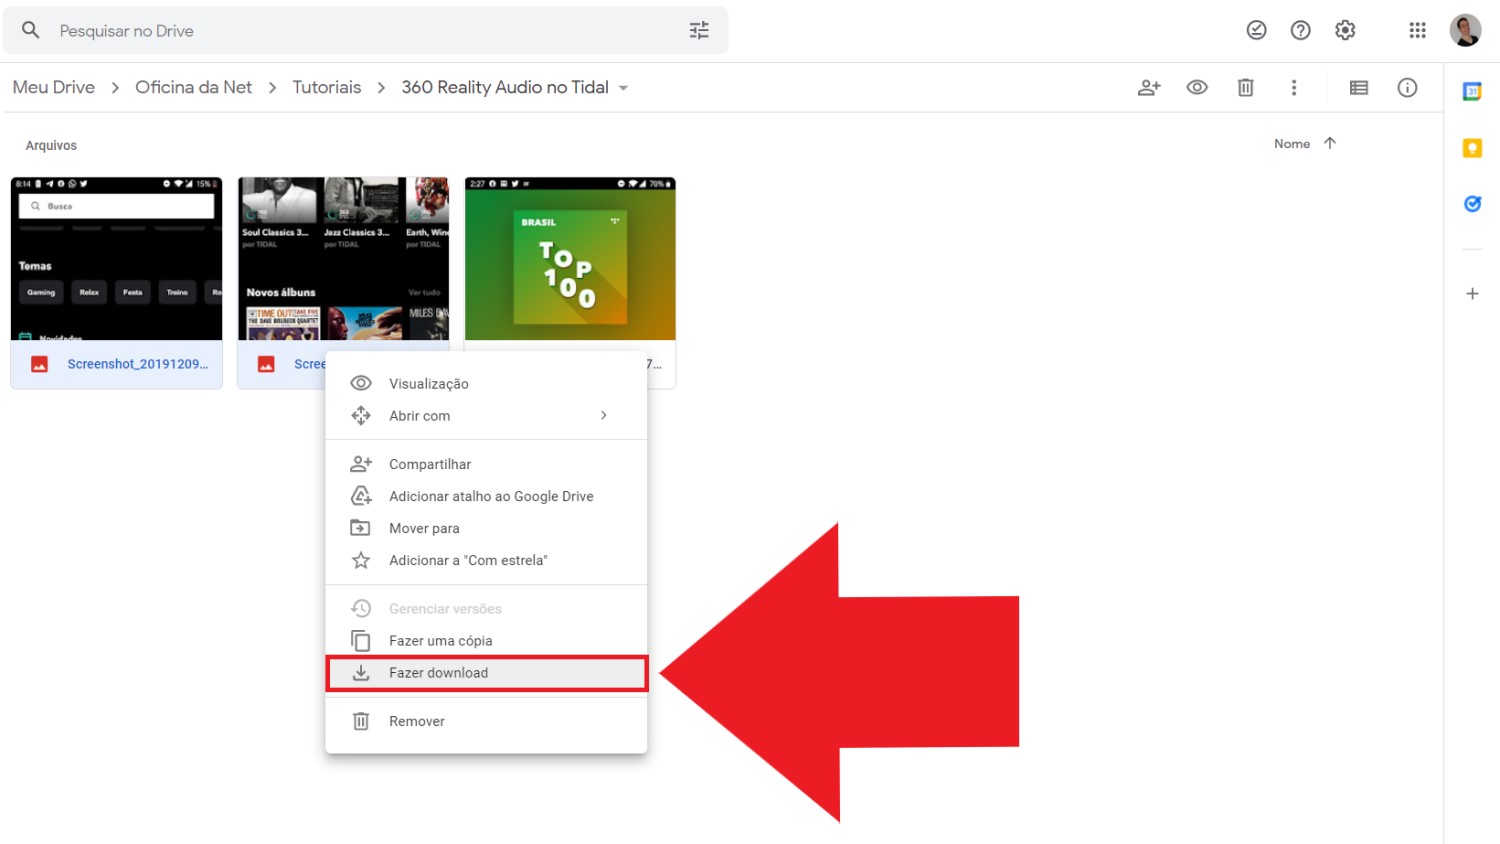The height and width of the screenshot is (844, 1500).
Task: Expand the 360 Reality Audio no Tidal dropdown
Action: (623, 88)
